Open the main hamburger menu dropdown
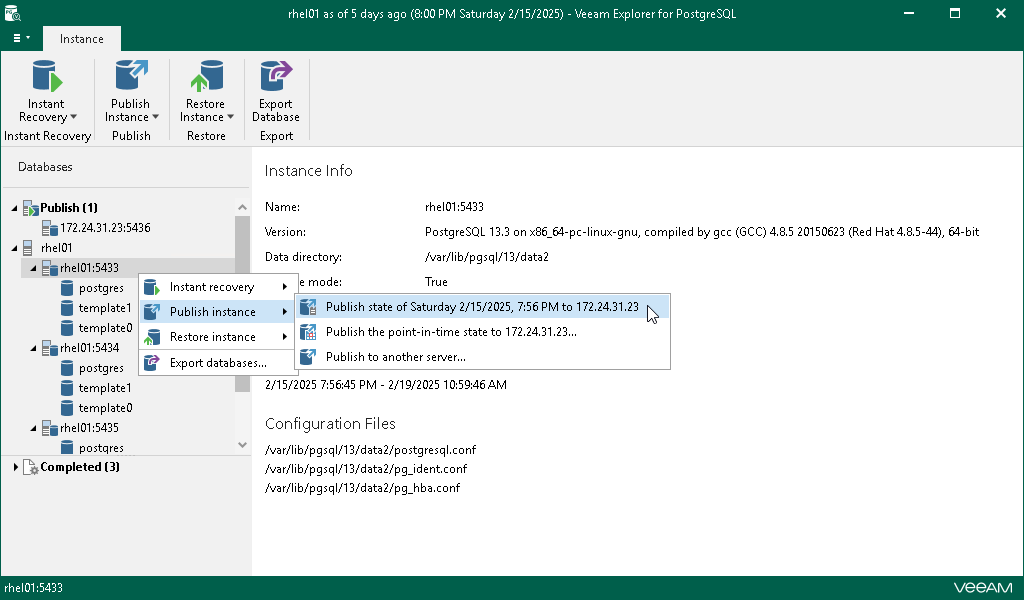This screenshot has width=1024, height=600. point(20,39)
